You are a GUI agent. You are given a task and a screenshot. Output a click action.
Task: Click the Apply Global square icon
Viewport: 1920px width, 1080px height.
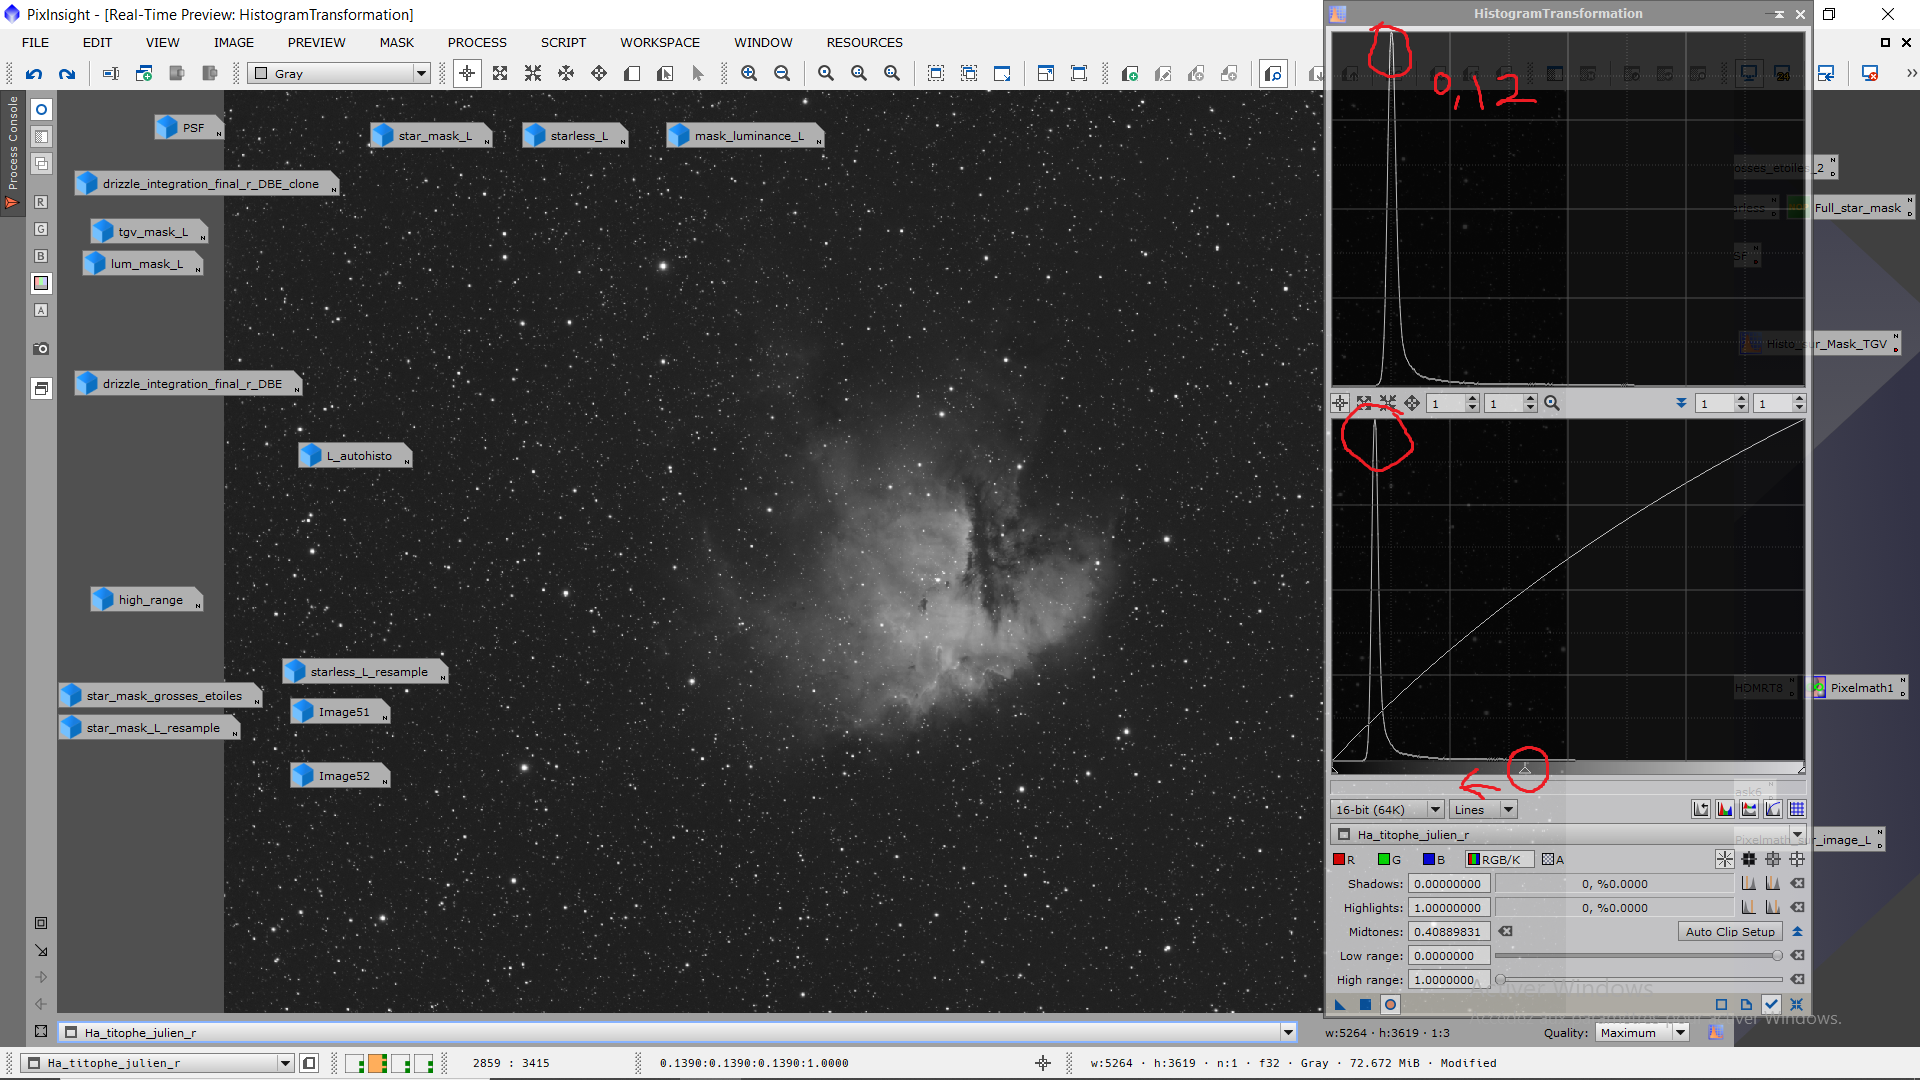1365,1004
